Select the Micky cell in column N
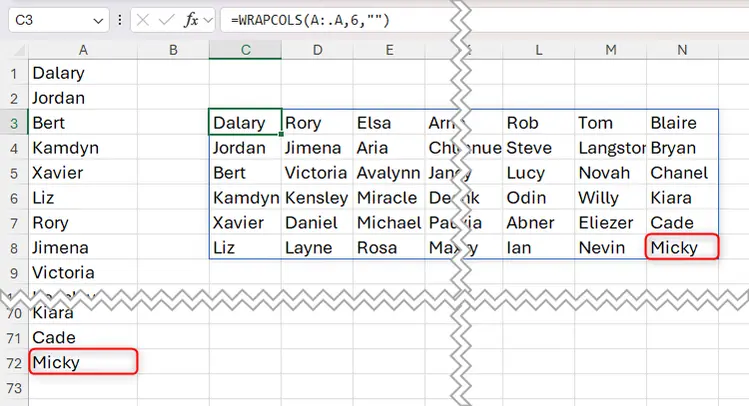The image size is (749, 406). pos(682,248)
